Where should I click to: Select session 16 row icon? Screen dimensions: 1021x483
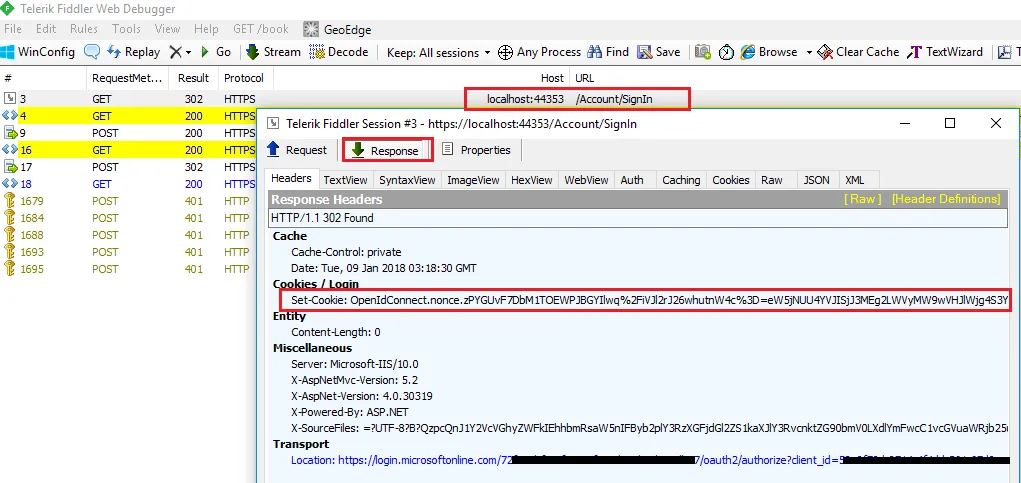(9, 150)
